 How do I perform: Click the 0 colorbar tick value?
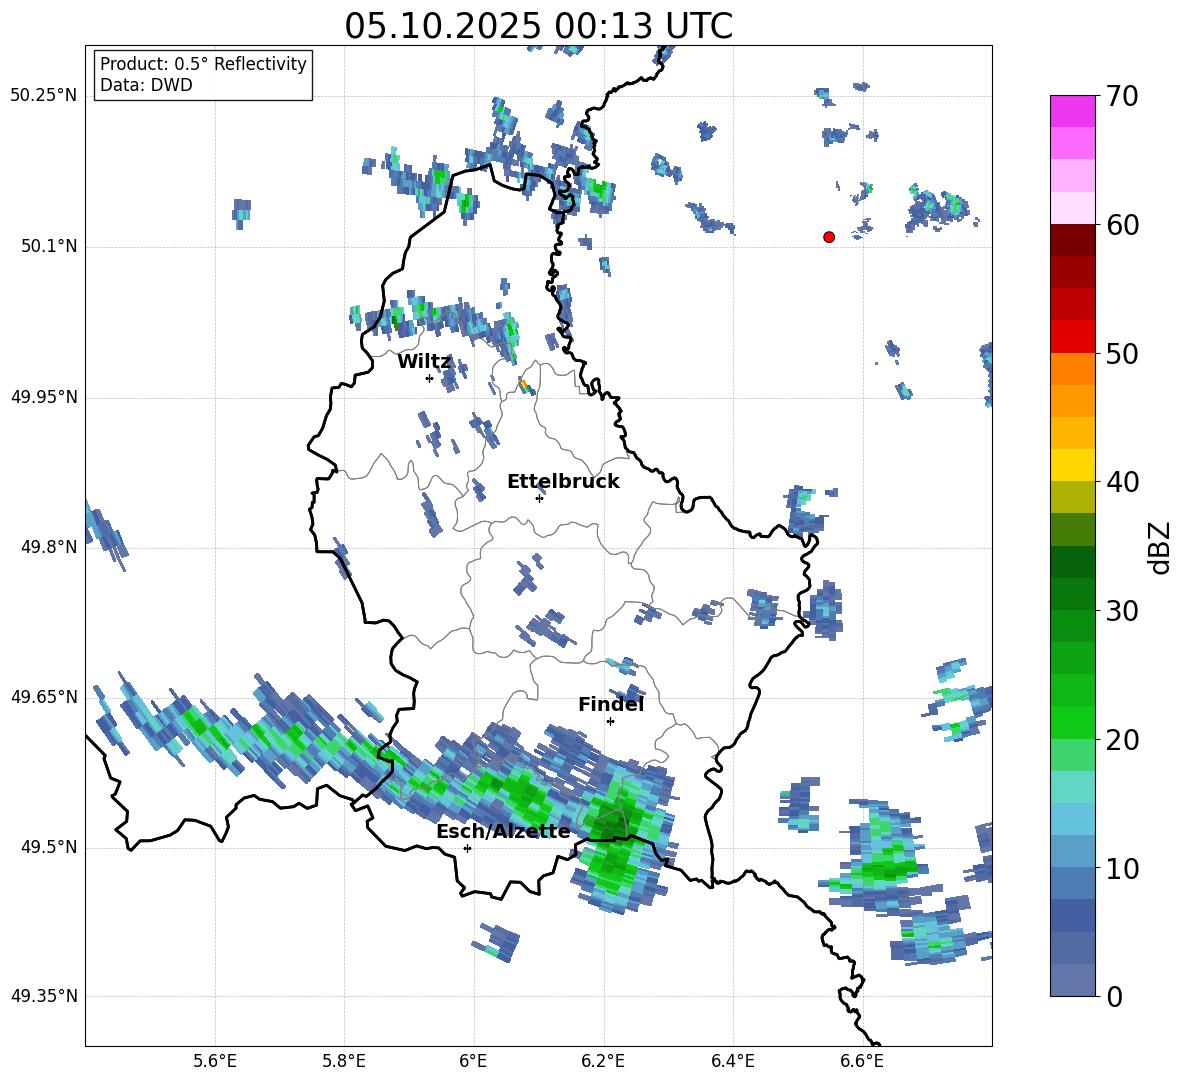pos(1115,996)
